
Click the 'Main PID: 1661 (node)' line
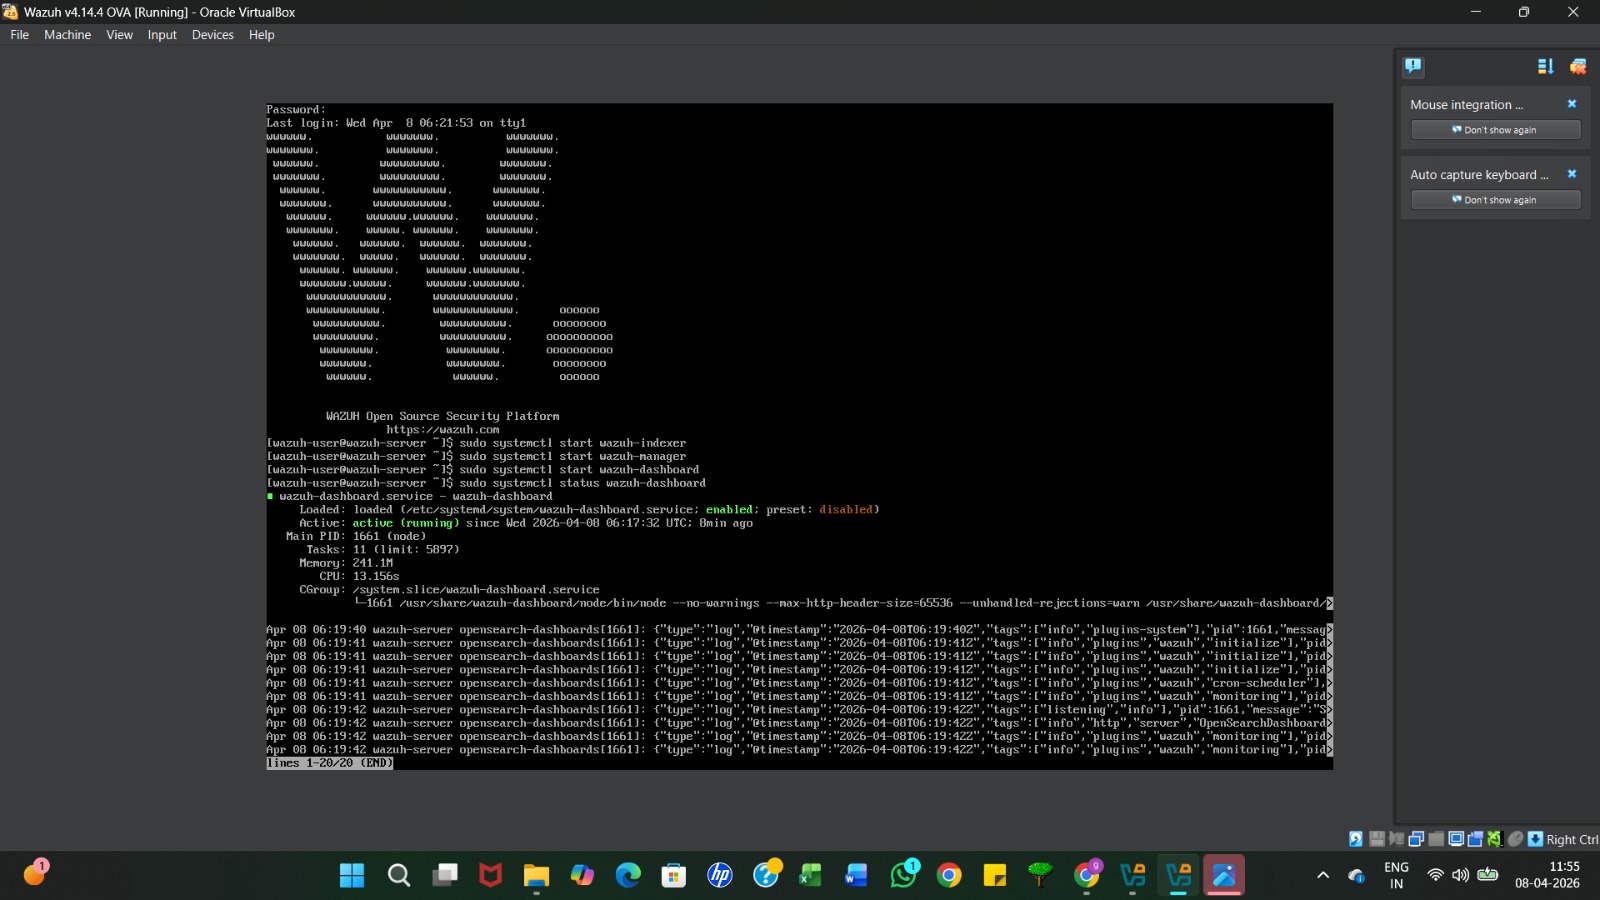[356, 537]
